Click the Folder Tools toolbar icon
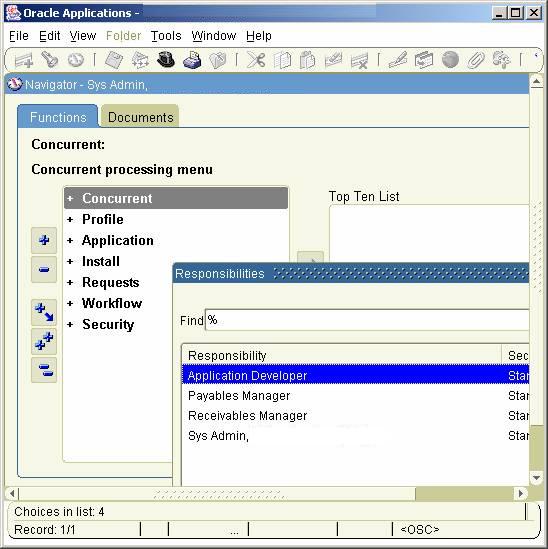The width and height of the screenshot is (548, 549). (x=501, y=60)
